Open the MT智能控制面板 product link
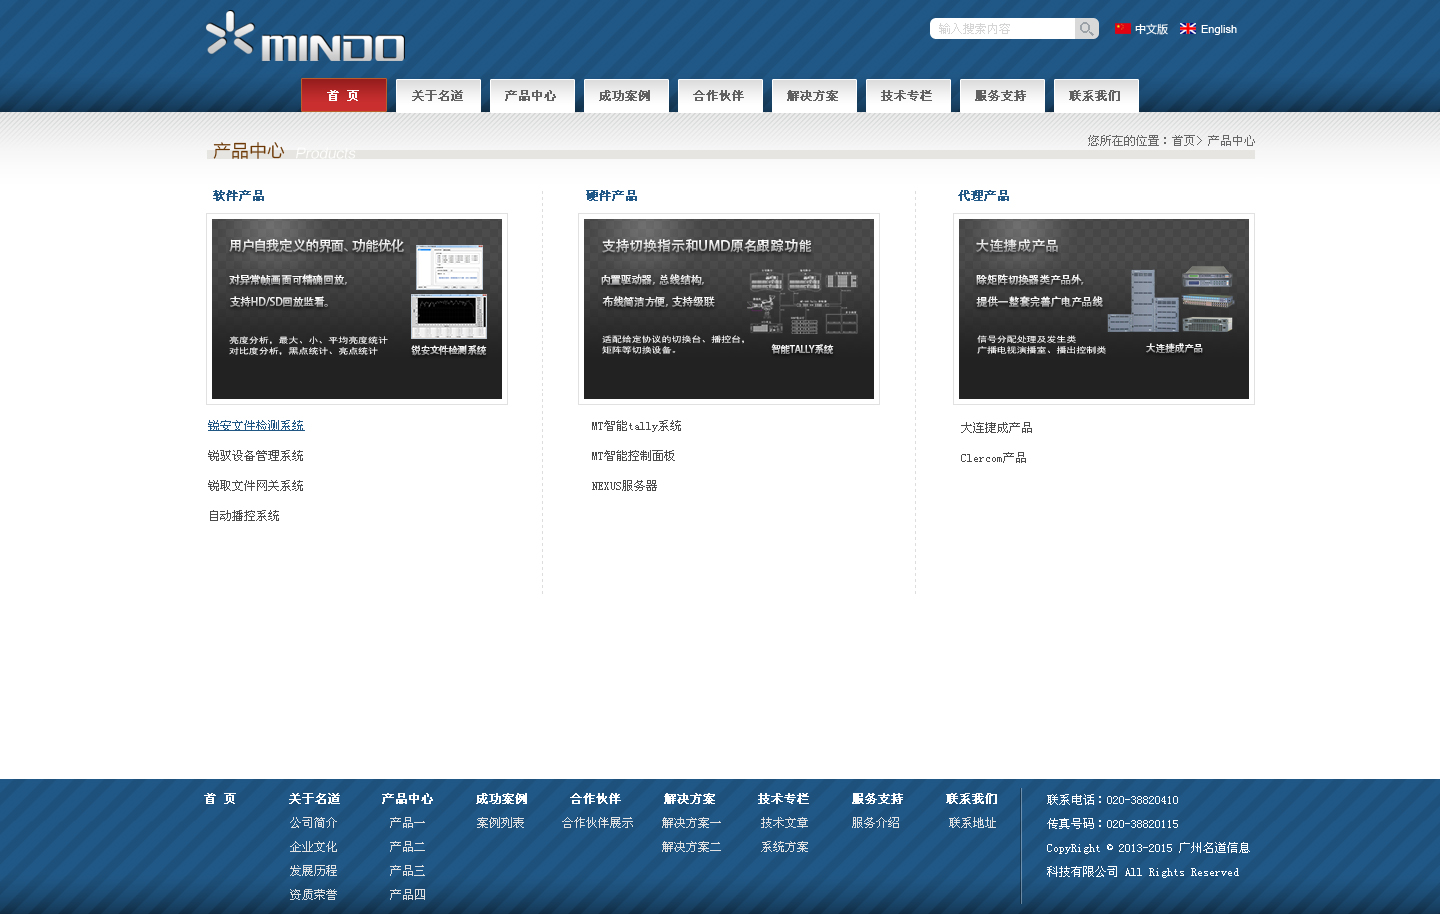Screen dimensions: 1440x914 (x=633, y=456)
